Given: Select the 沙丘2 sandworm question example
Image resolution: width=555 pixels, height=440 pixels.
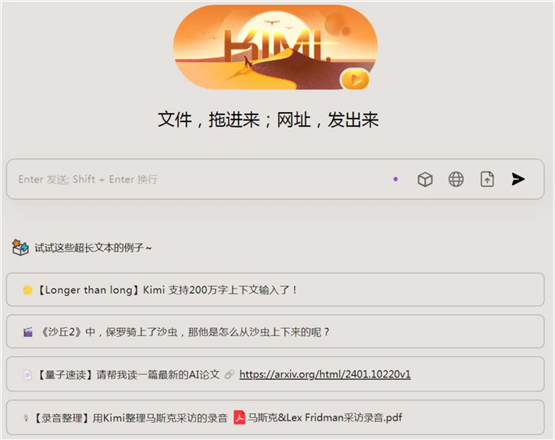Looking at the screenshot, I should [x=275, y=332].
